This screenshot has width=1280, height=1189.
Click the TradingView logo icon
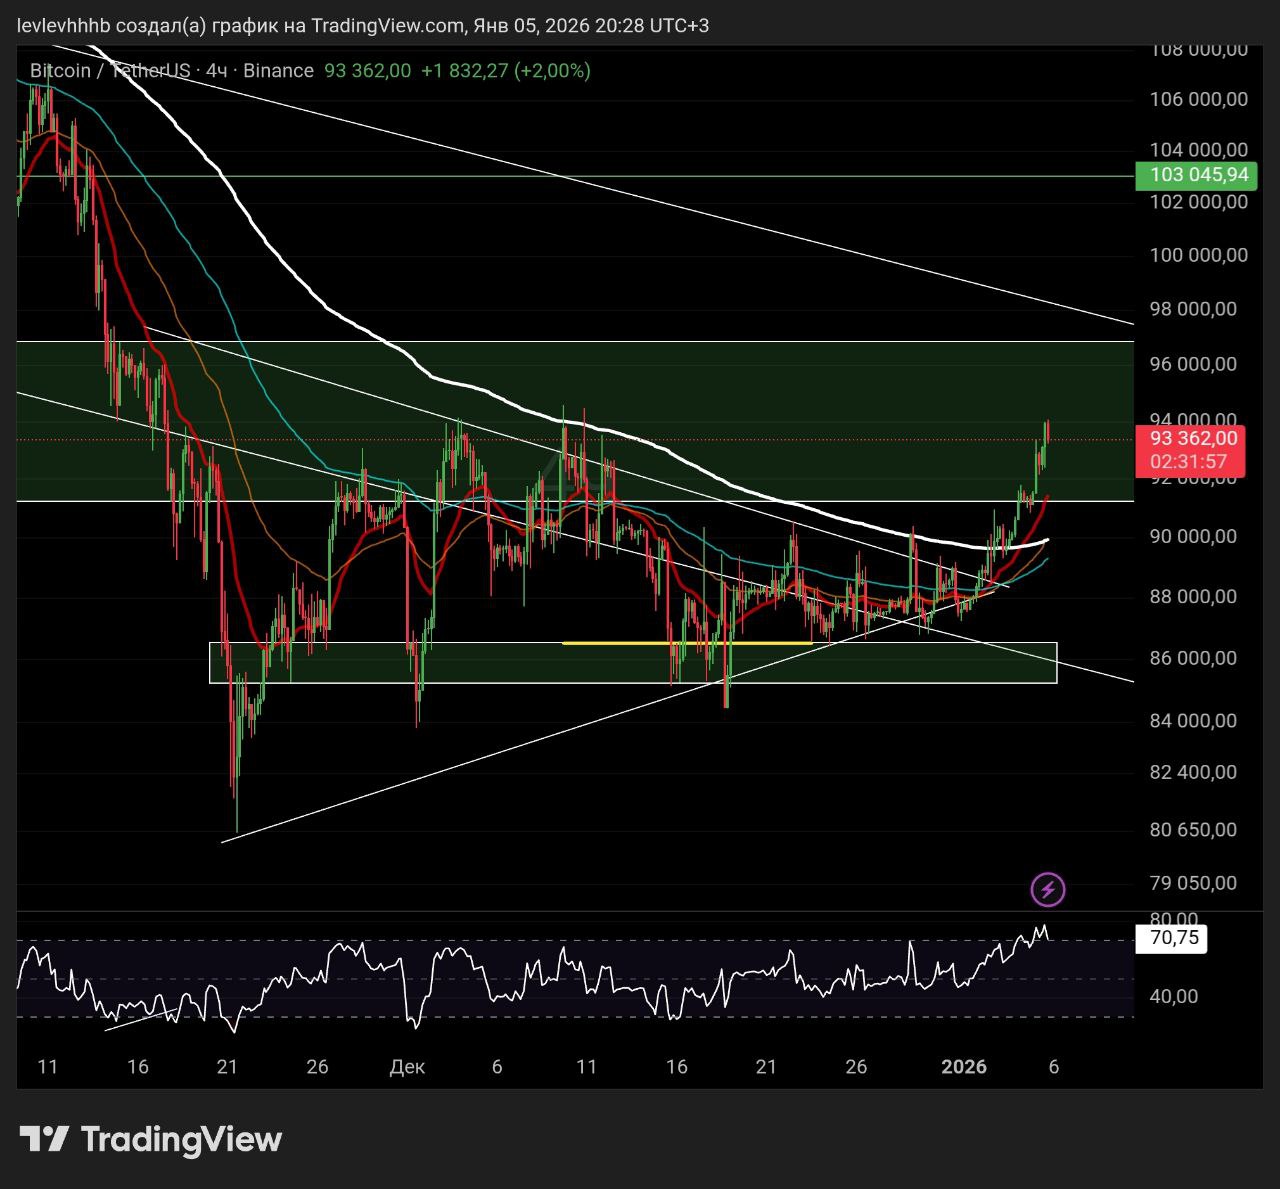[x=44, y=1139]
